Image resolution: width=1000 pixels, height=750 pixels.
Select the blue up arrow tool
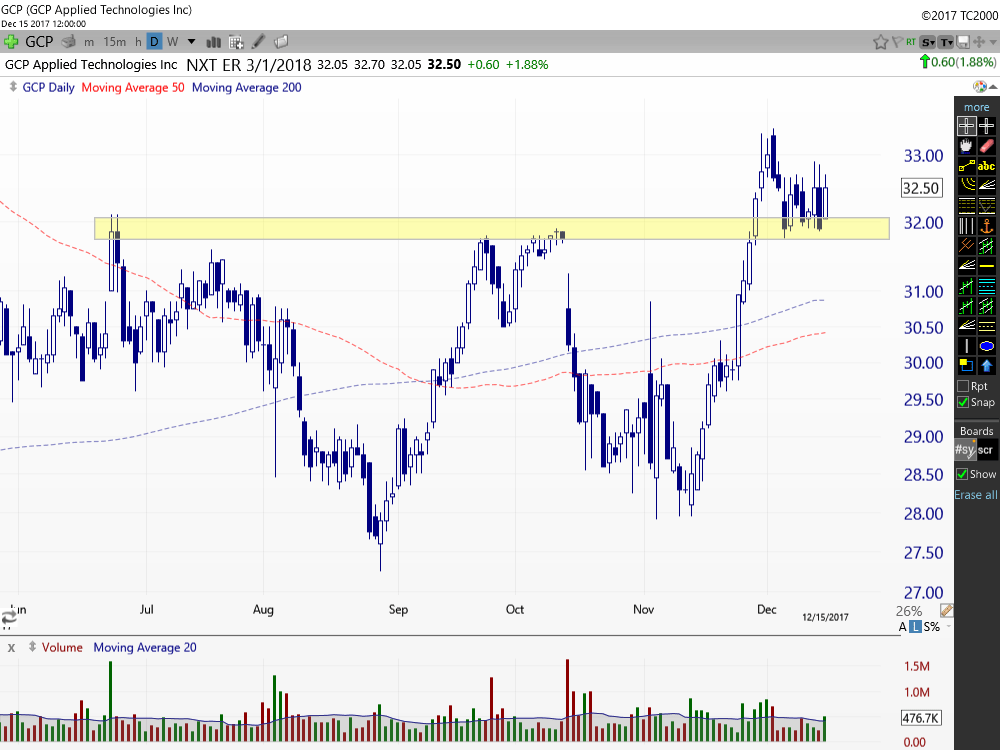point(987,366)
